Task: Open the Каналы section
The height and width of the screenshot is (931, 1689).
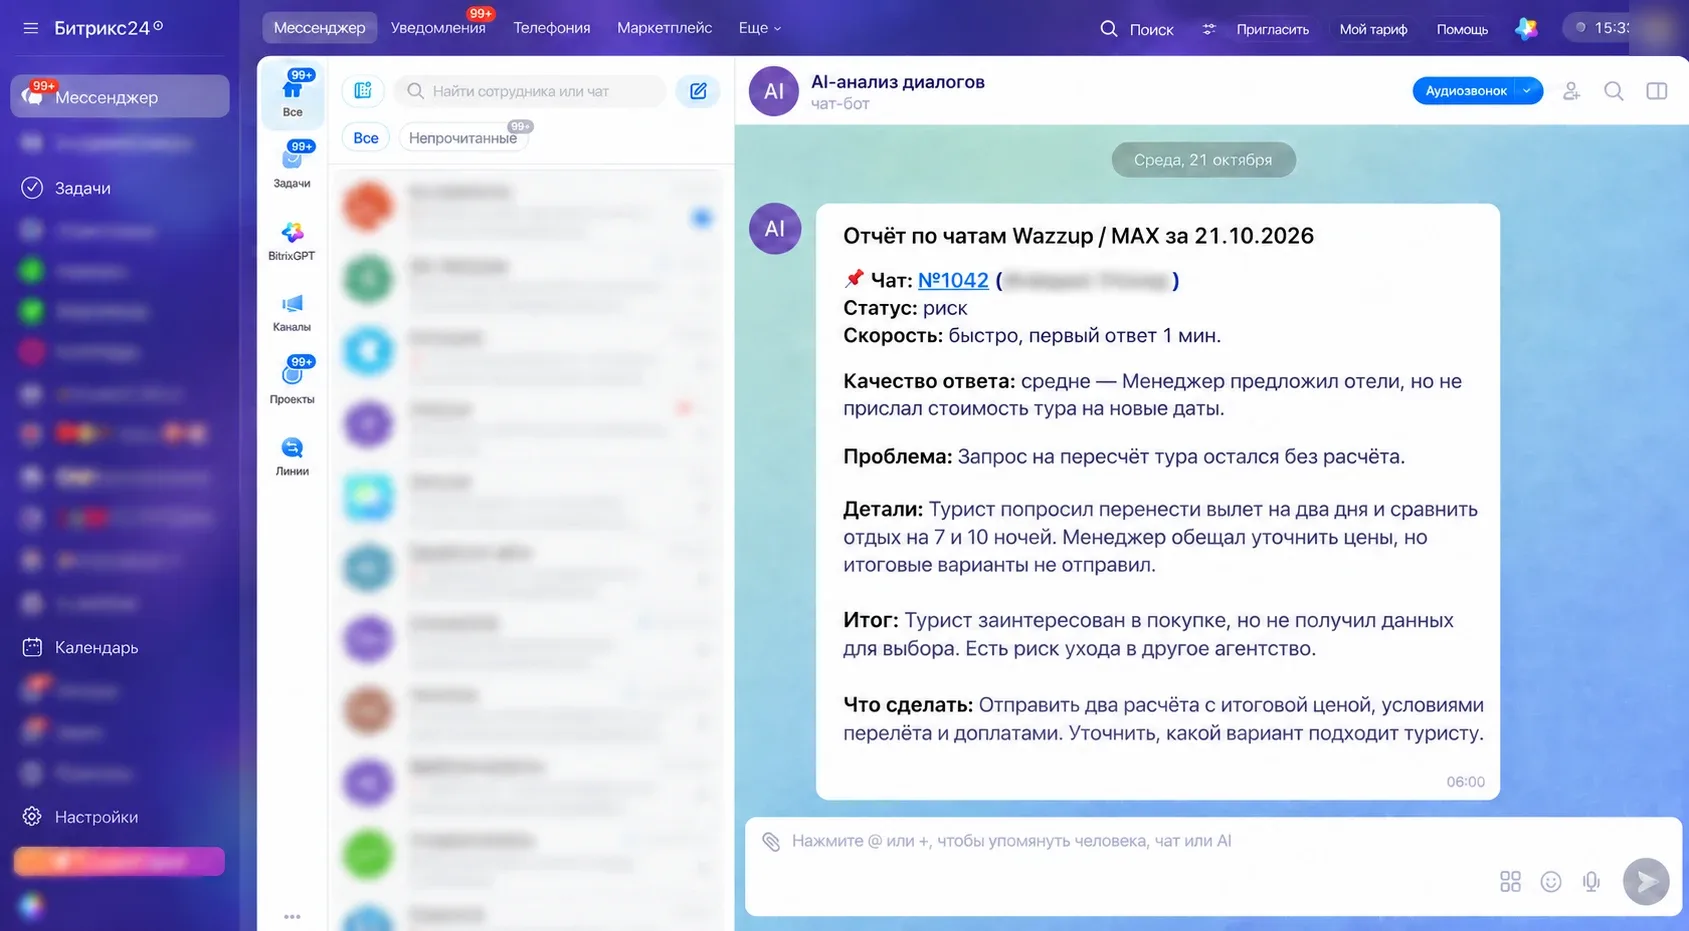Action: tap(292, 312)
